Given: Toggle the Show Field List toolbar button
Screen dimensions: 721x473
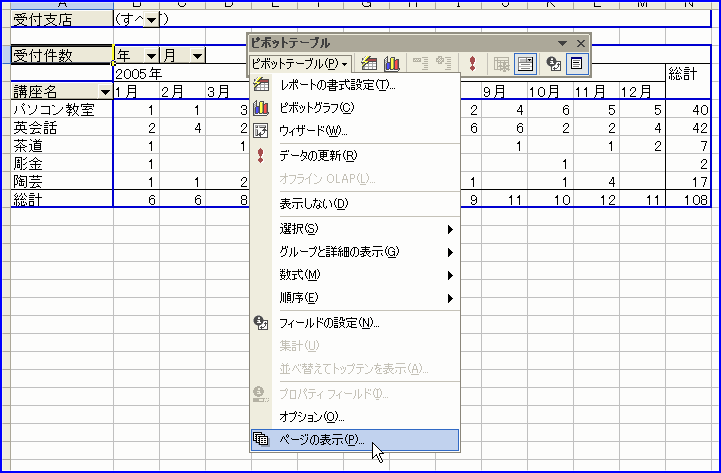Looking at the screenshot, I should (x=577, y=63).
